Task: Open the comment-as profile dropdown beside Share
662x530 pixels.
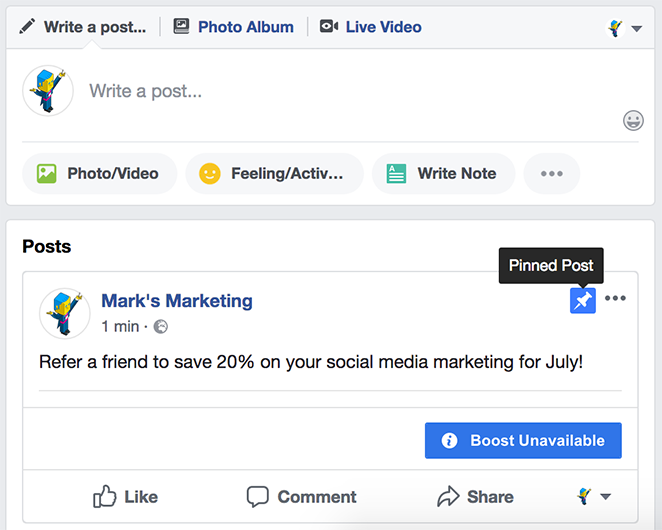Action: pyautogui.click(x=594, y=497)
